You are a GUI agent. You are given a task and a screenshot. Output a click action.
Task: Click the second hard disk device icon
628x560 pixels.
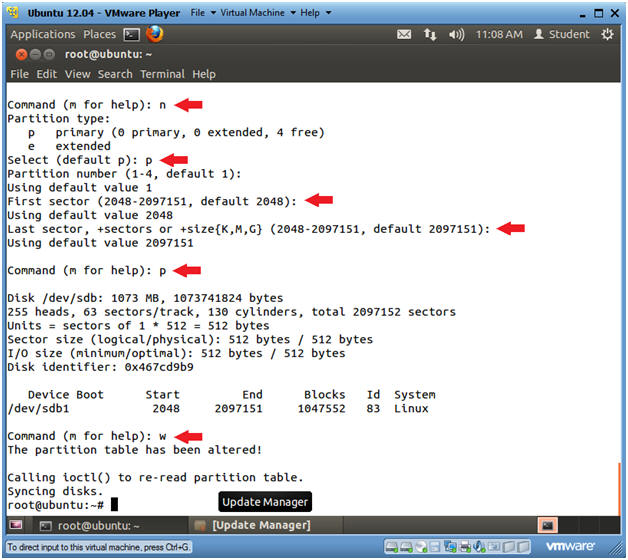tap(406, 547)
